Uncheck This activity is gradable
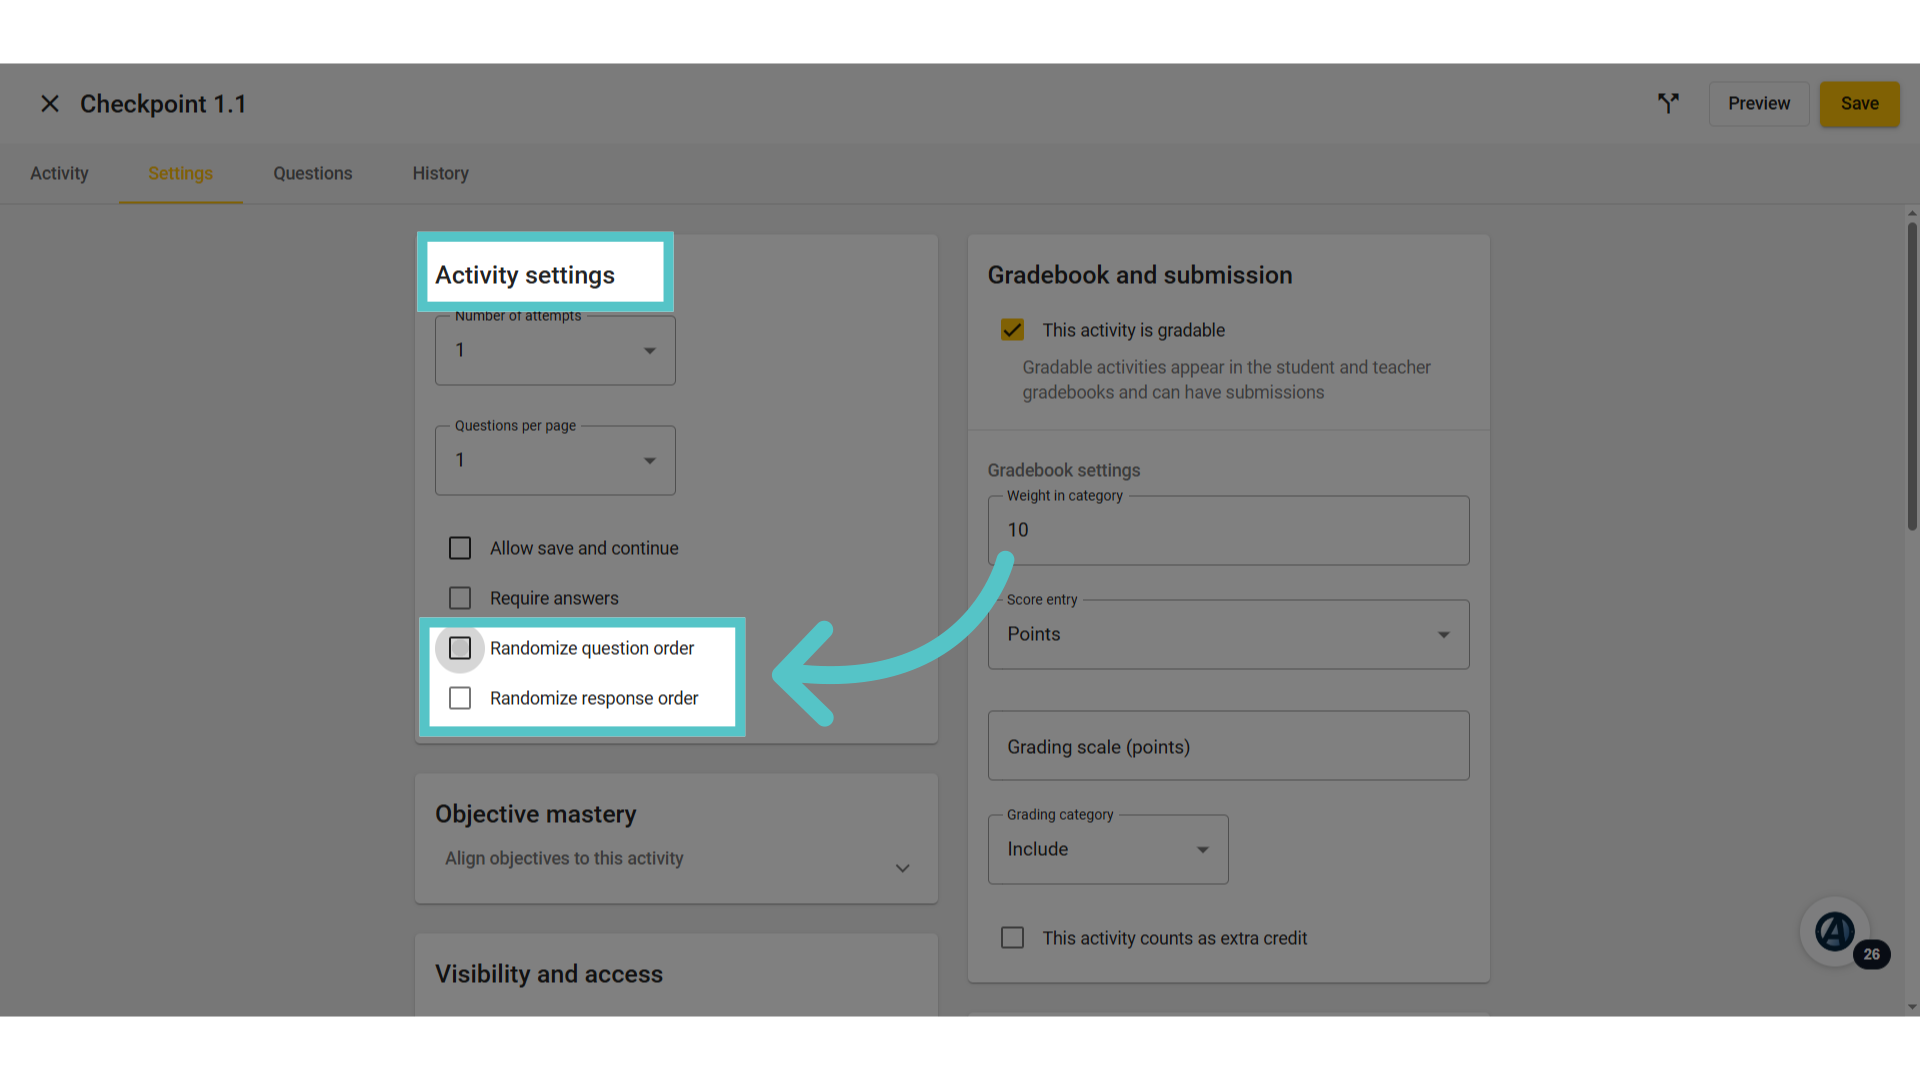The width and height of the screenshot is (1920, 1080). 1012,330
